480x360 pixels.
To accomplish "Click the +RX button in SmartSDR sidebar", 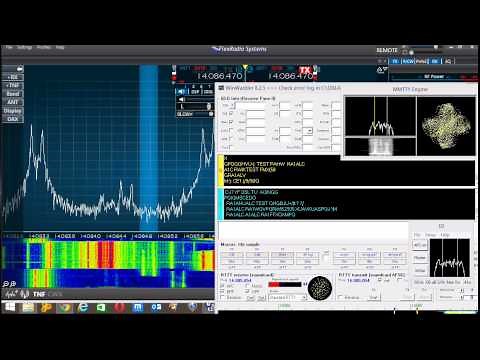I will point(13,77).
